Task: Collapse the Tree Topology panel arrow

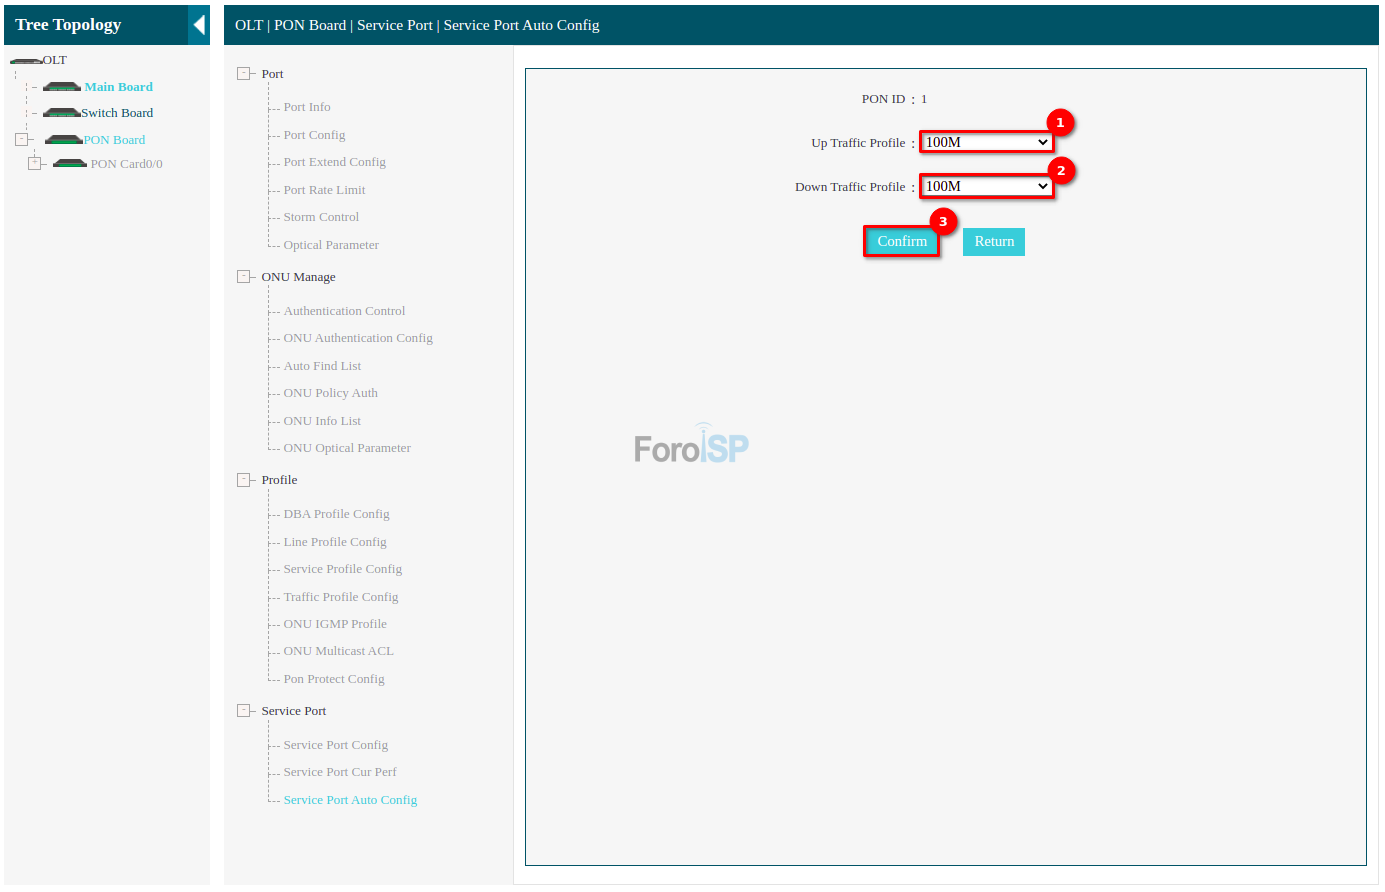Action: (199, 25)
